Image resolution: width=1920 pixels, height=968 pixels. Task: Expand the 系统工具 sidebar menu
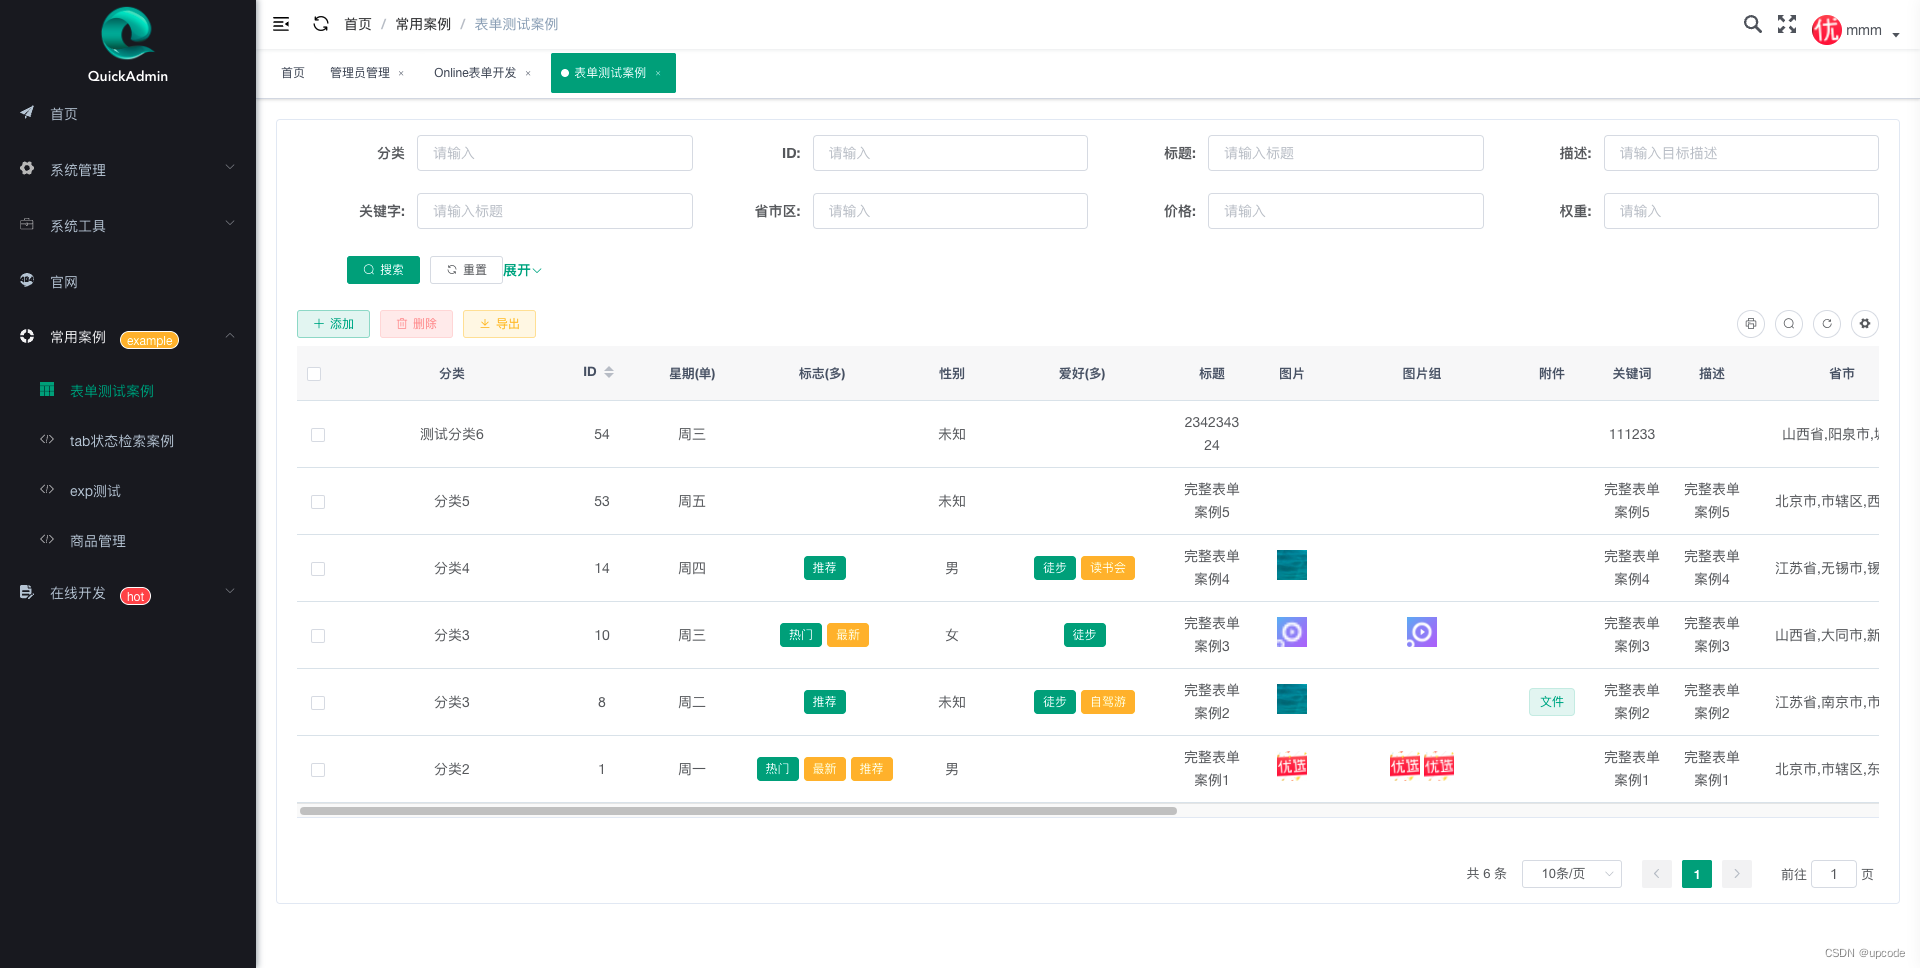128,225
